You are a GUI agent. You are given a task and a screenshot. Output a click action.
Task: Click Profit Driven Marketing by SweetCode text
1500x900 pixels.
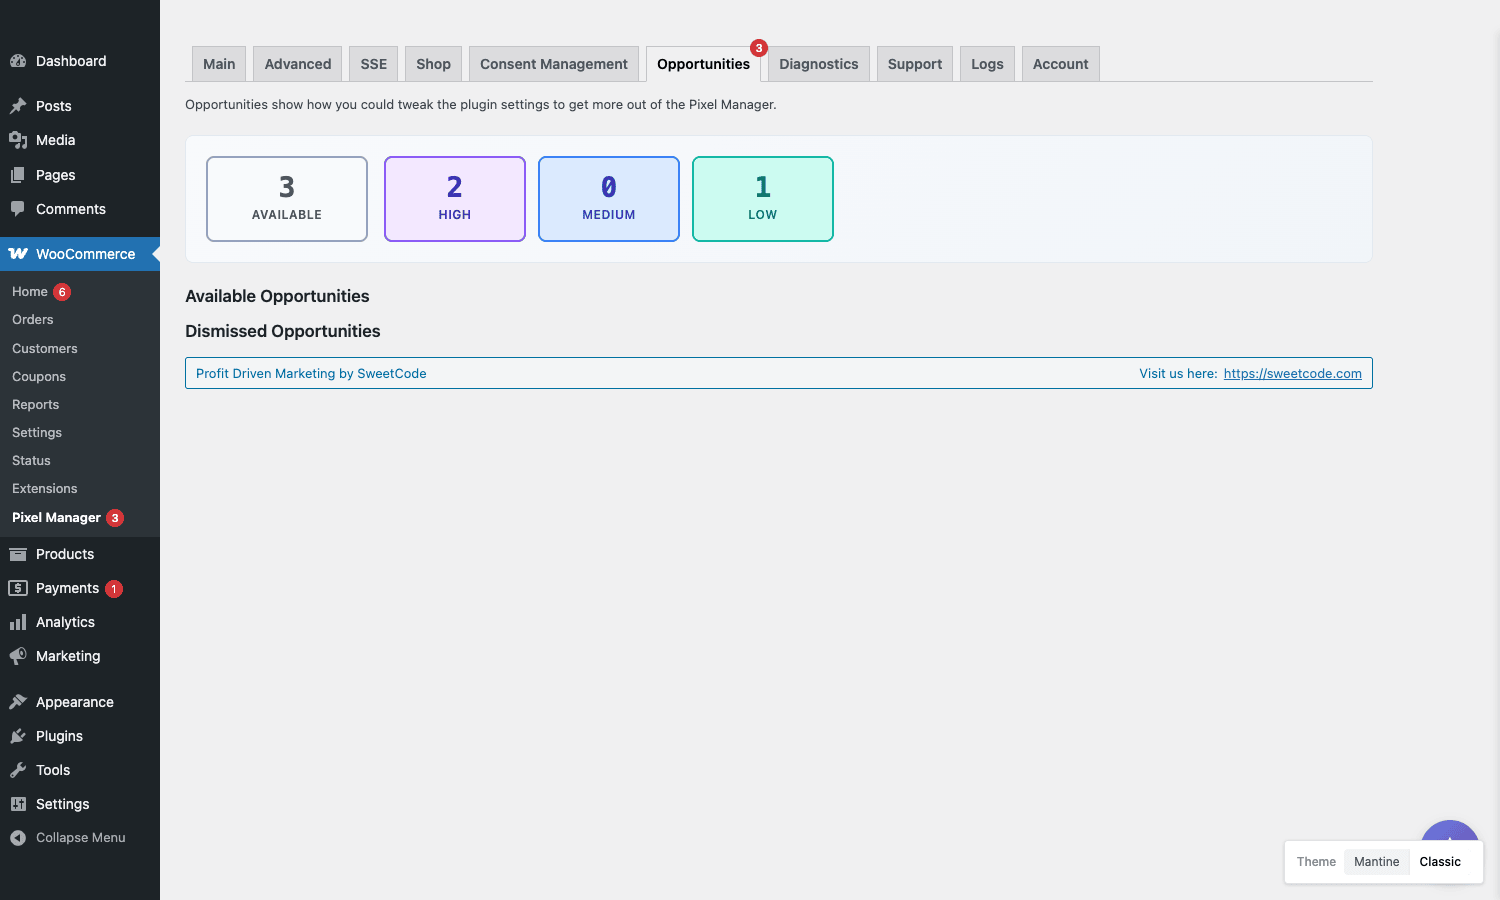[x=311, y=373]
